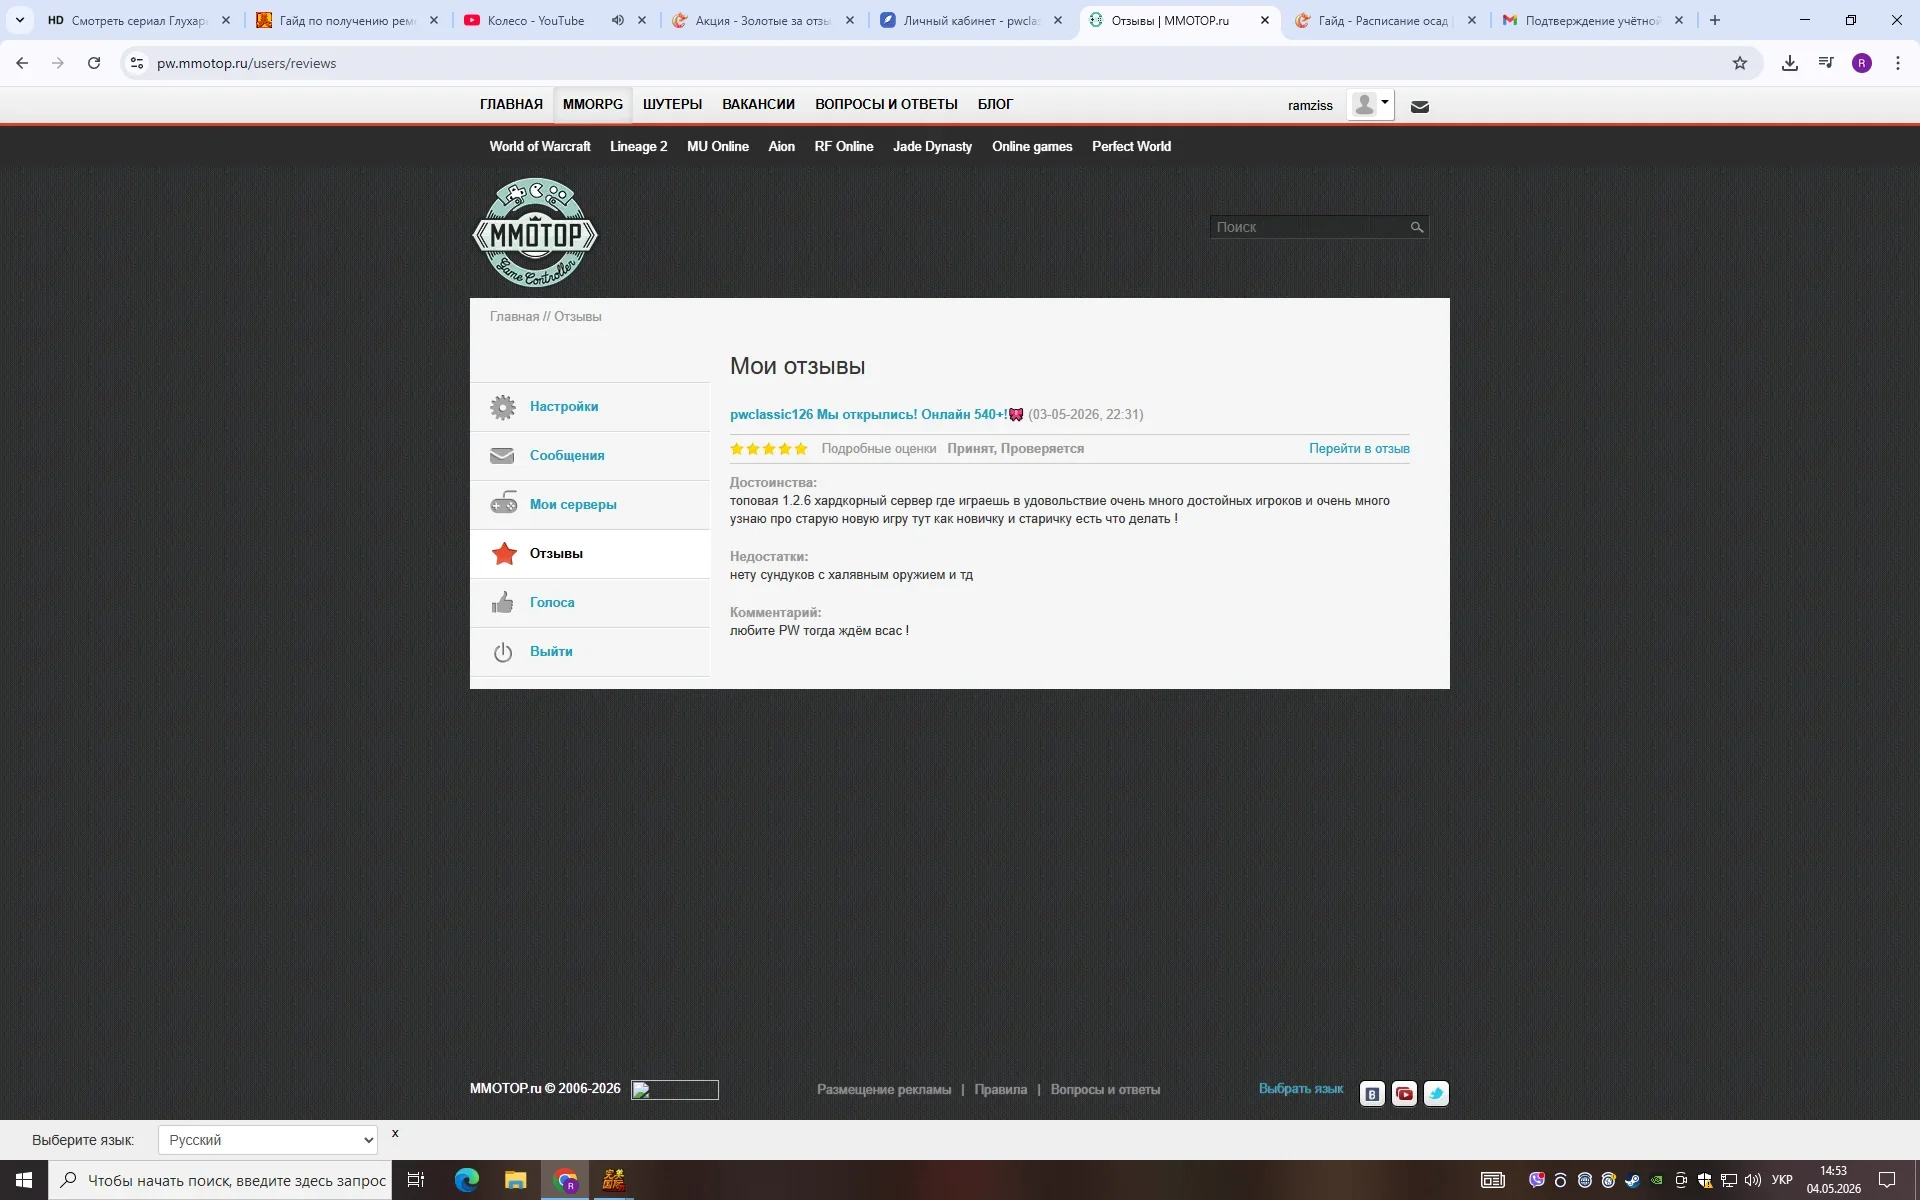The width and height of the screenshot is (1920, 1200).
Task: Open Вопросы и ответы footer link
Action: click(1105, 1090)
